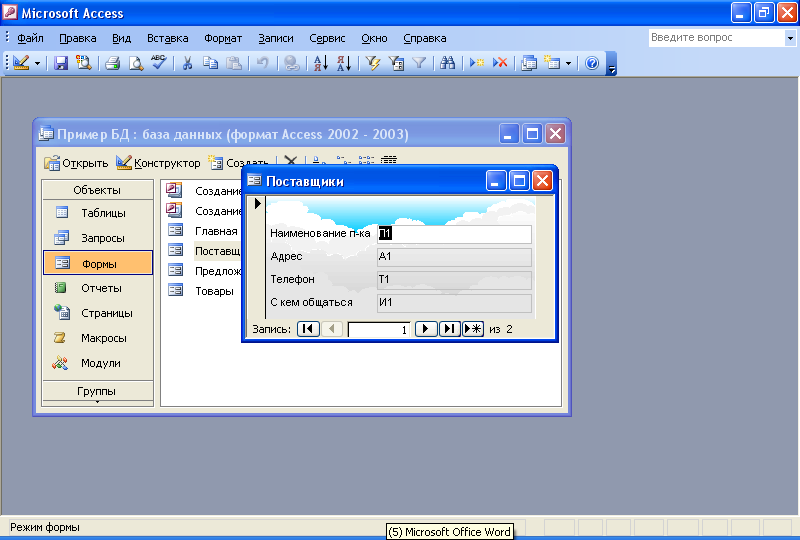Click the new record navigation button

473,329
